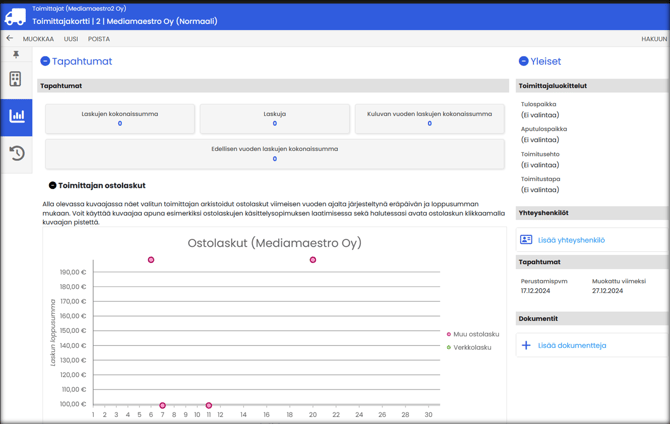Toggle Muu ostolasku legend entry
Image resolution: width=670 pixels, height=424 pixels.
475,334
